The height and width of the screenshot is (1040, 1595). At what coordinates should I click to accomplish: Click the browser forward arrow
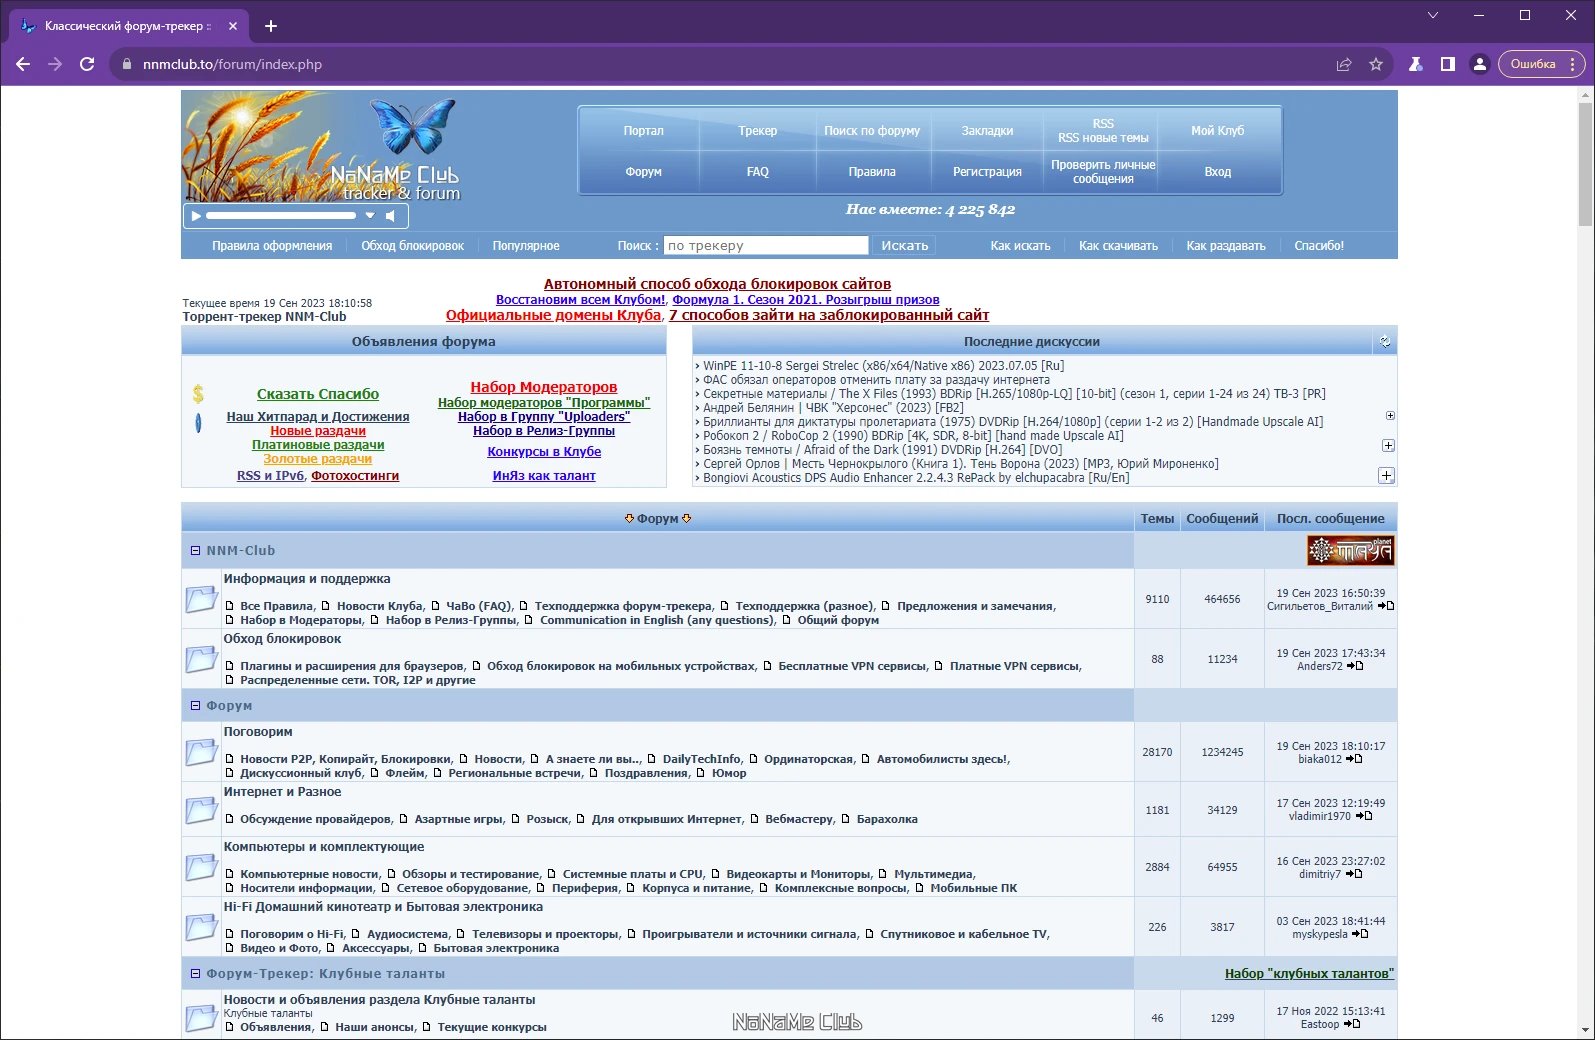tap(55, 64)
